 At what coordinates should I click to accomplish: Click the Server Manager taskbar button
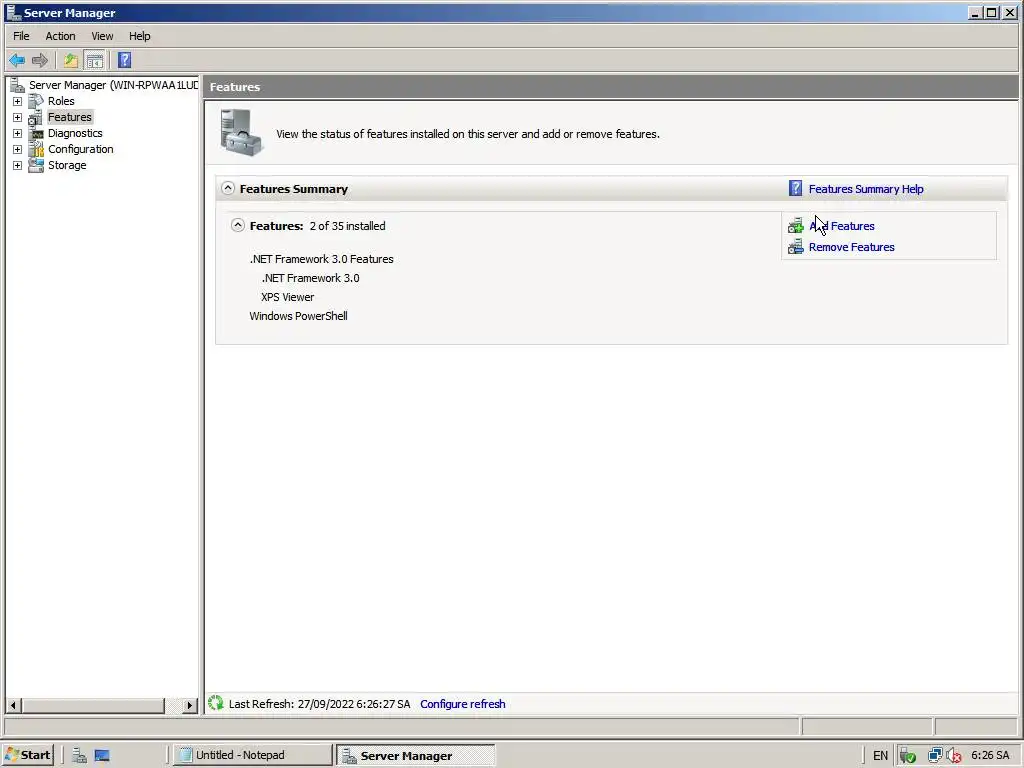coord(417,755)
